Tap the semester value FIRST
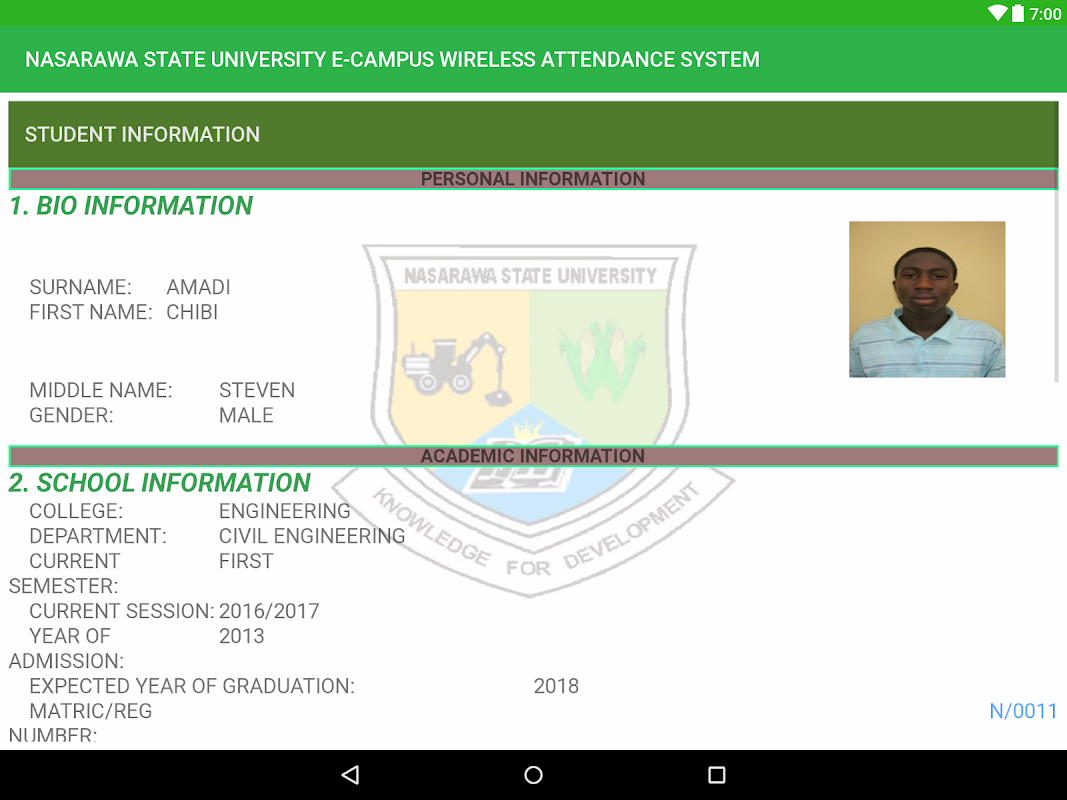Image resolution: width=1067 pixels, height=800 pixels. (x=246, y=561)
